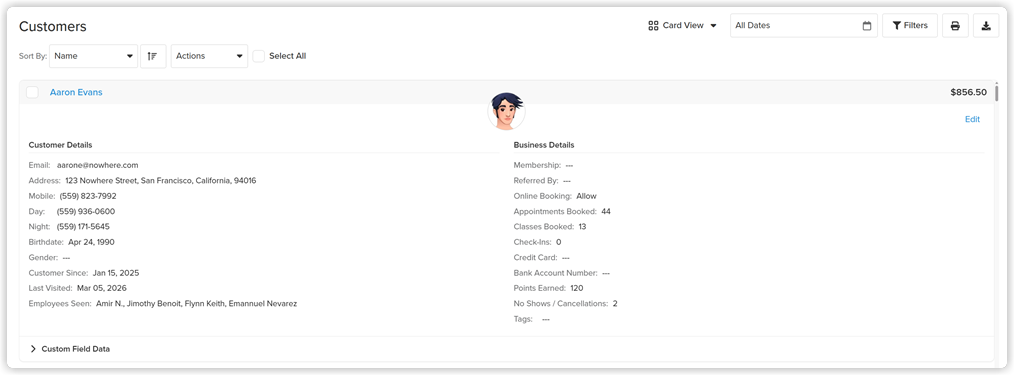Click the print icon button
This screenshot has height=376, width=1015.
click(x=955, y=26)
